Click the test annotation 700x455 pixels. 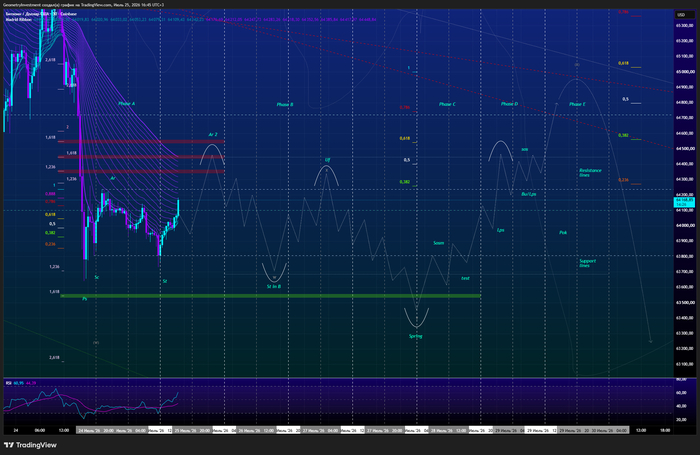(x=465, y=278)
